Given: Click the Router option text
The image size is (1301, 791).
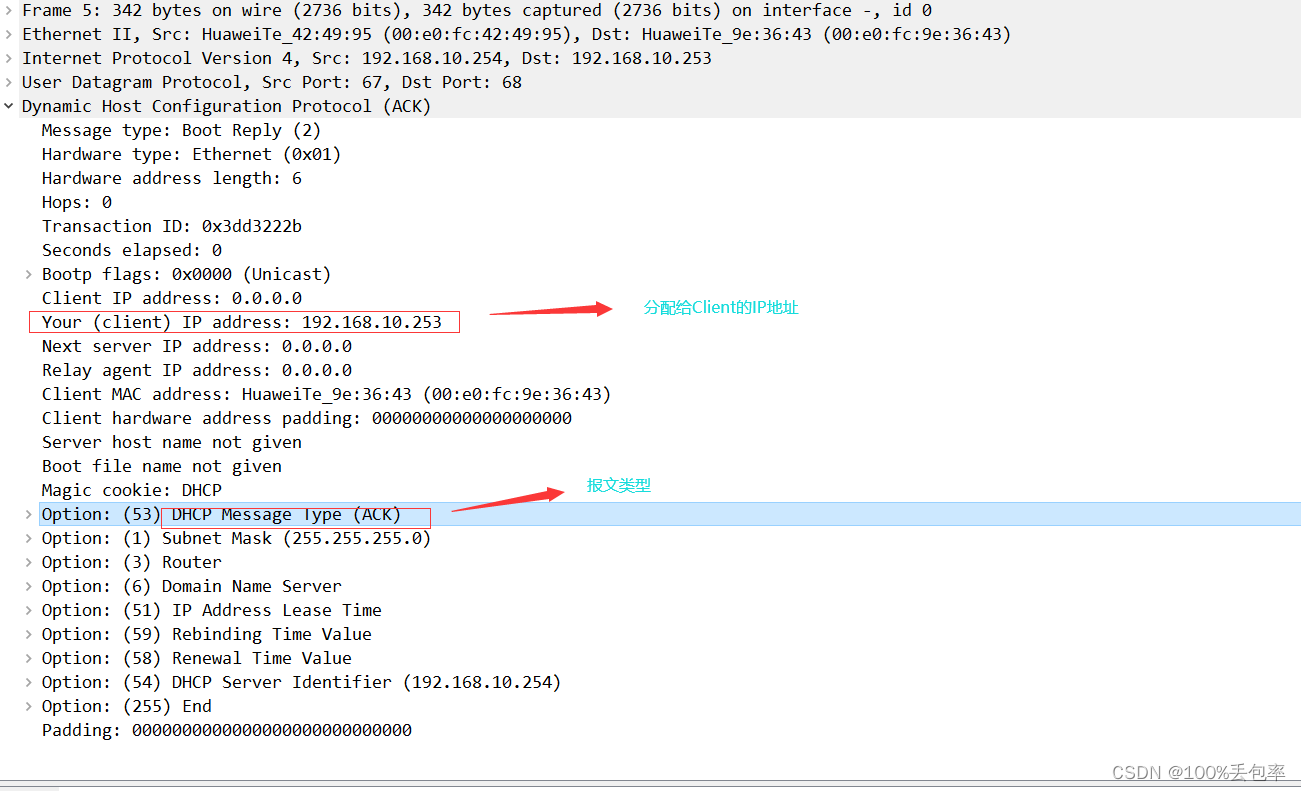Looking at the screenshot, I should (x=192, y=563).
